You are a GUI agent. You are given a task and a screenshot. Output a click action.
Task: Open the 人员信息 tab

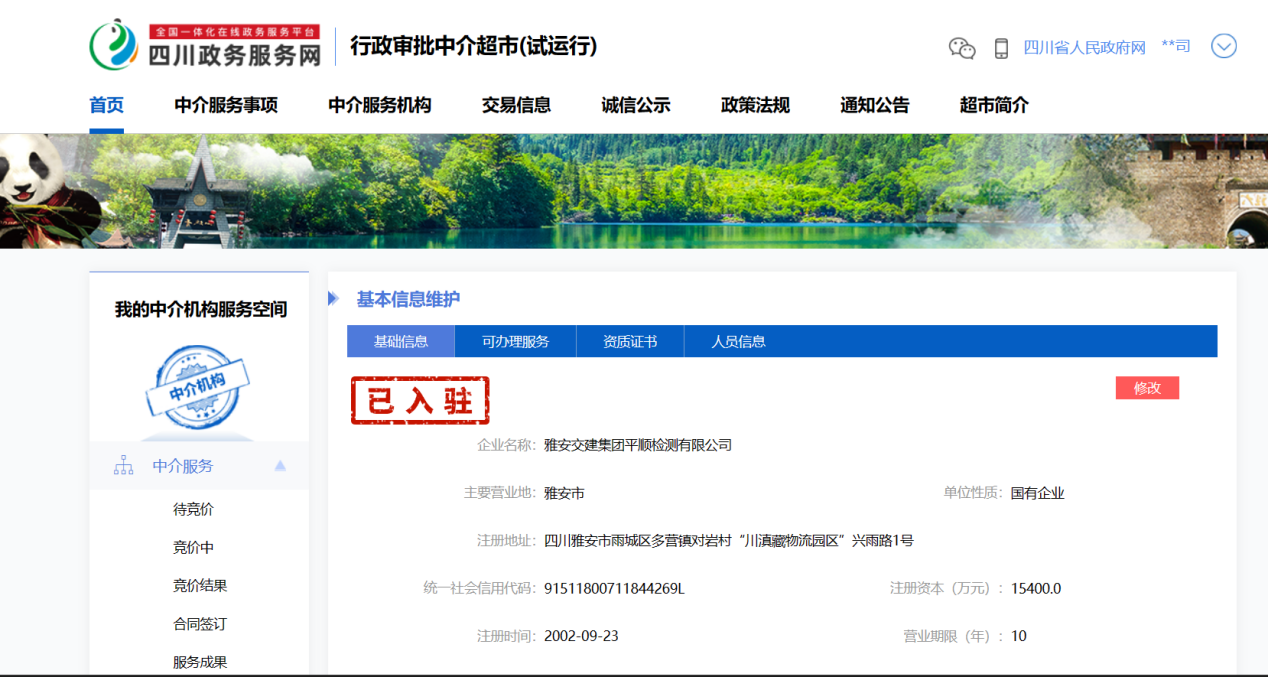point(738,341)
